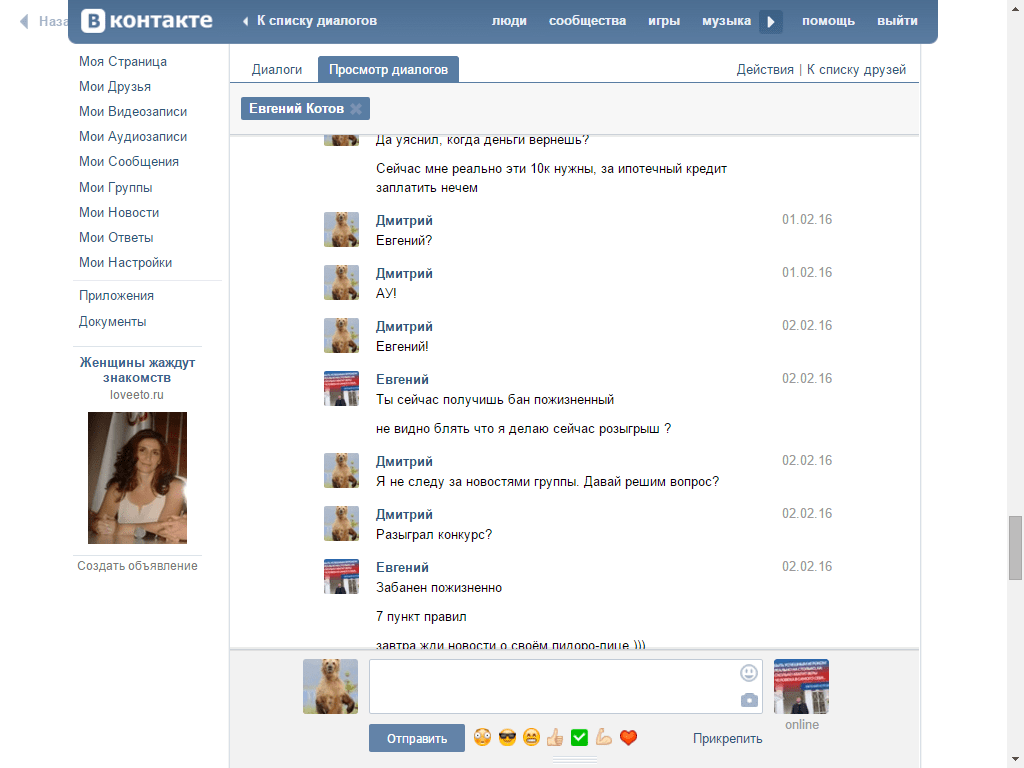Open the loveeto.ru ad woman photo

click(x=137, y=477)
